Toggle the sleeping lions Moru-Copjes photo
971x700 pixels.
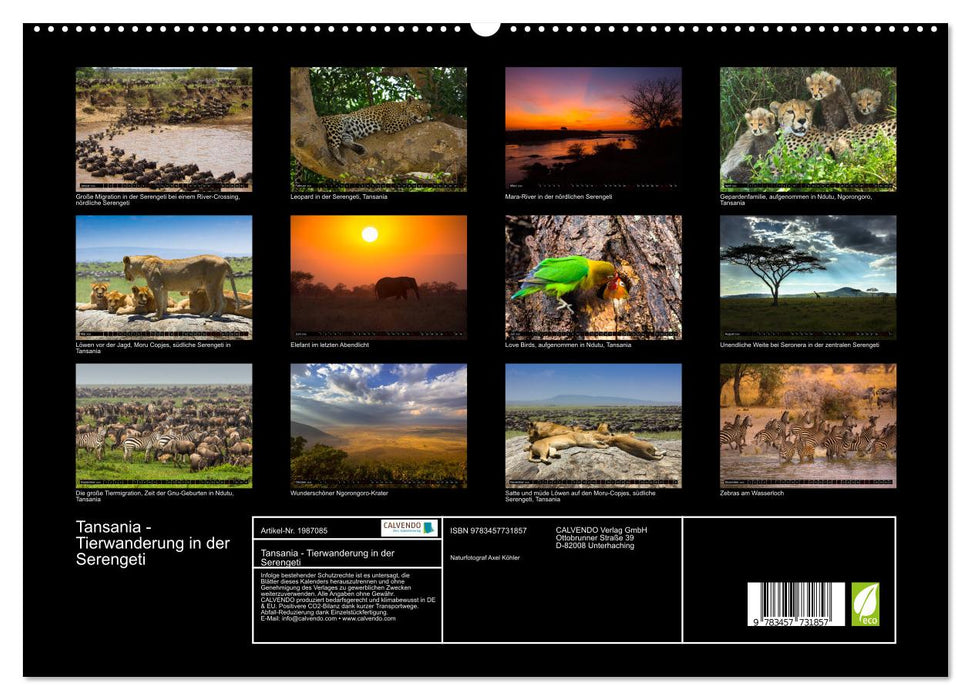tap(592, 424)
